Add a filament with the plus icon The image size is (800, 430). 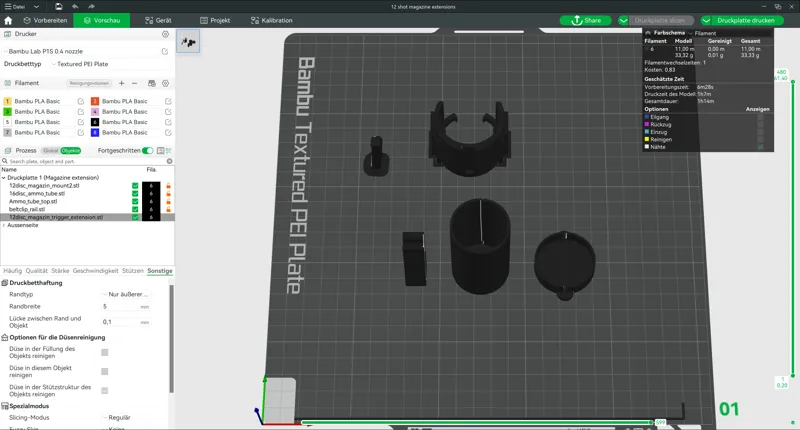tap(121, 83)
